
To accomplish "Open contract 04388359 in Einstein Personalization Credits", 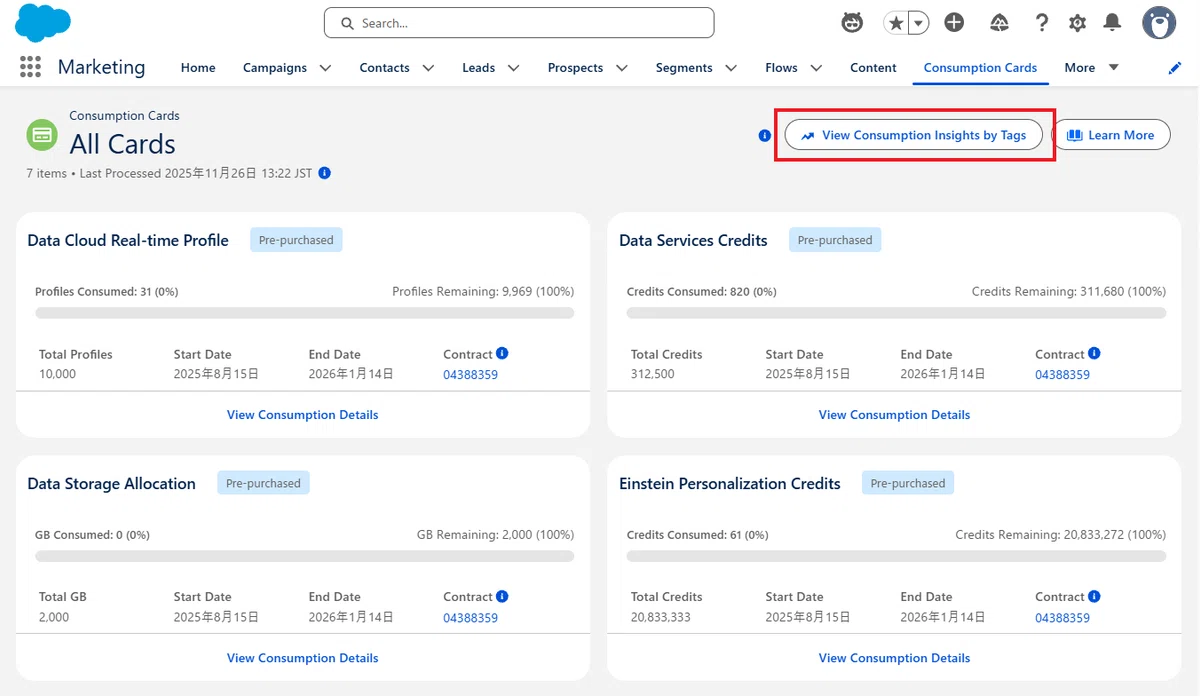I will coord(1062,618).
